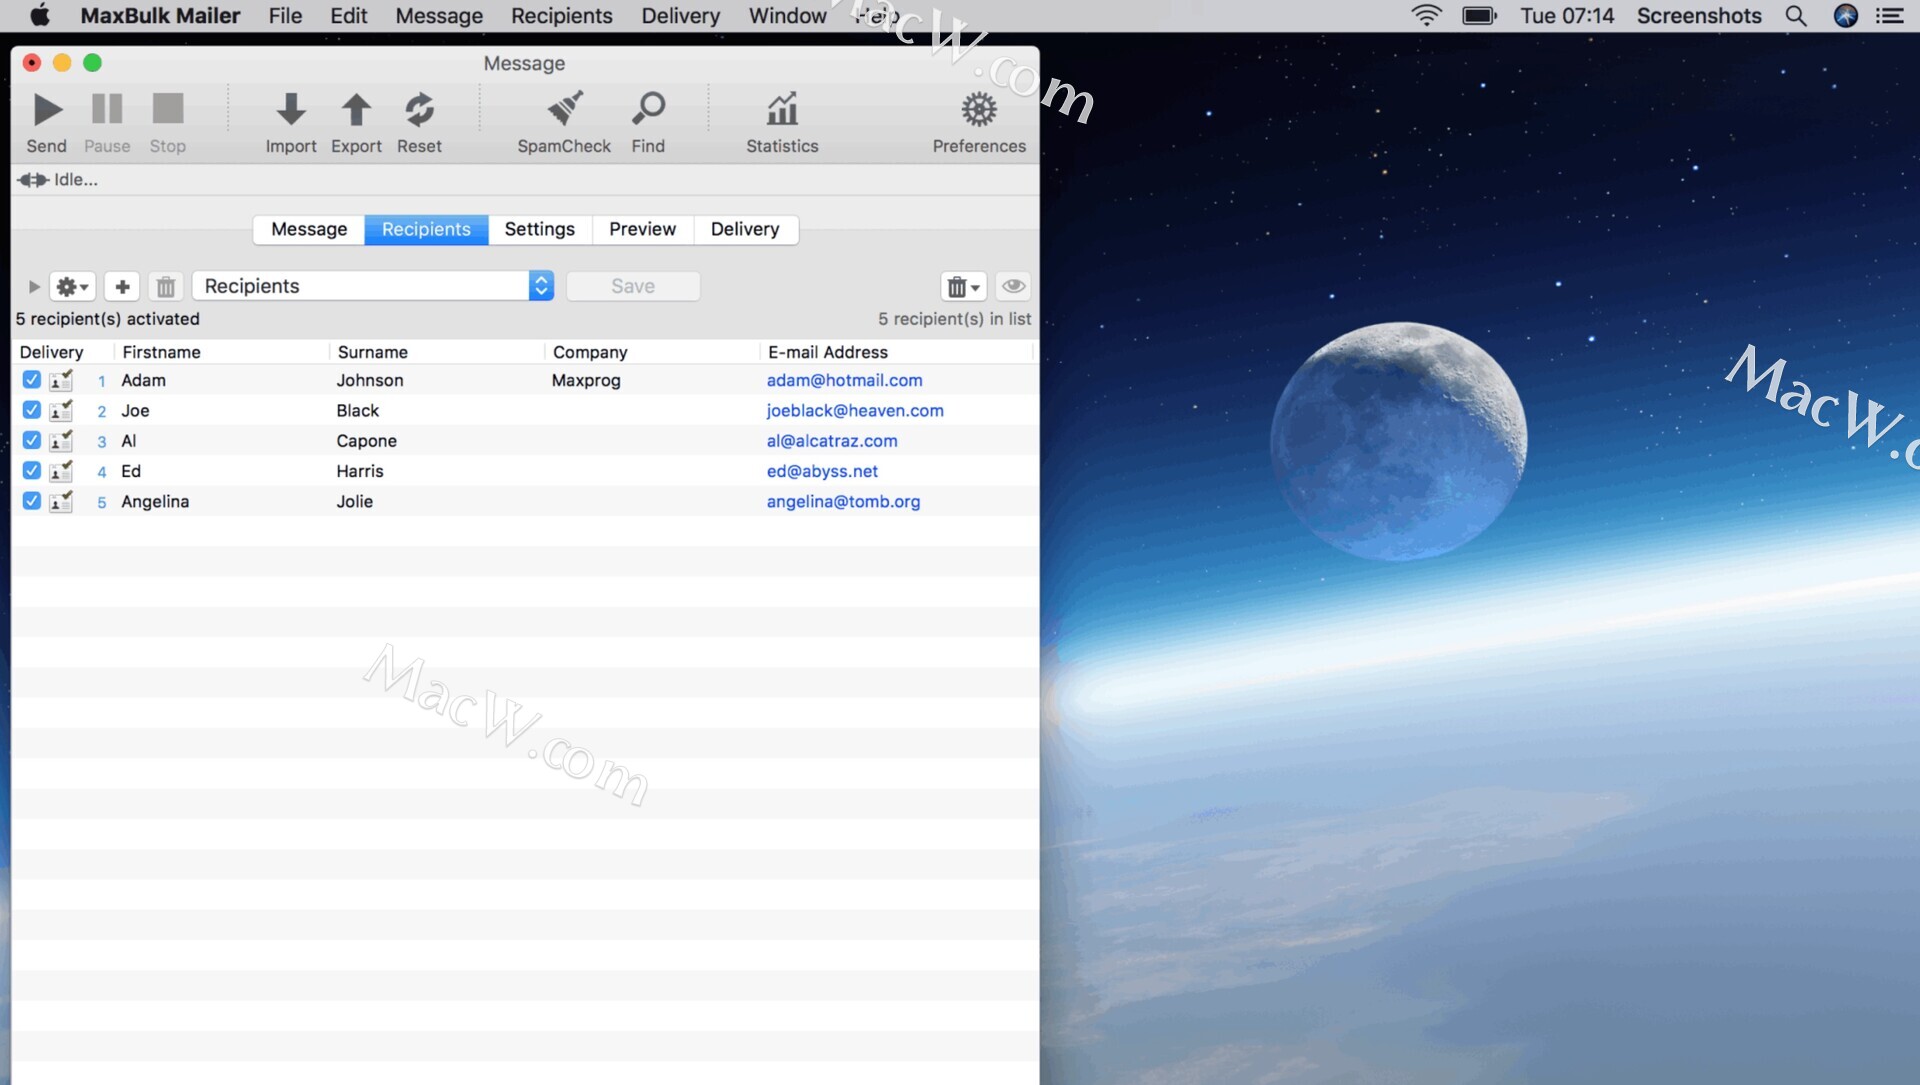Open the Recipients list popup selector

[373, 286]
